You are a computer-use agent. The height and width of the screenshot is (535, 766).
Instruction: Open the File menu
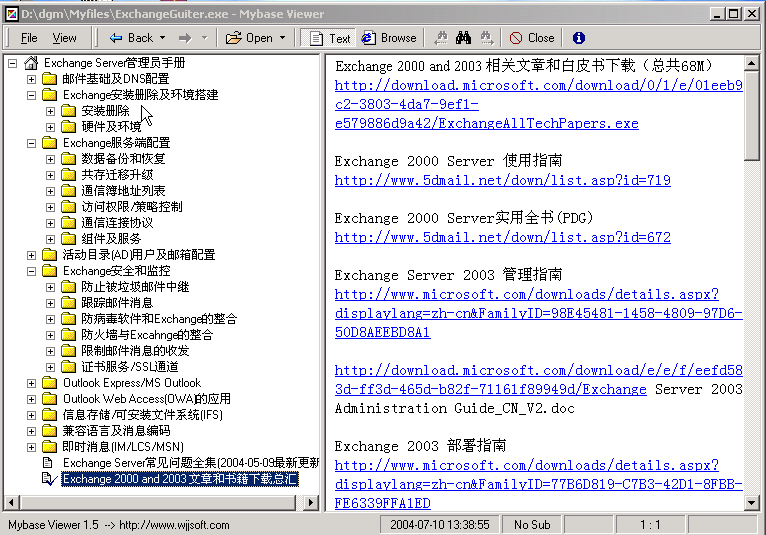click(x=29, y=38)
